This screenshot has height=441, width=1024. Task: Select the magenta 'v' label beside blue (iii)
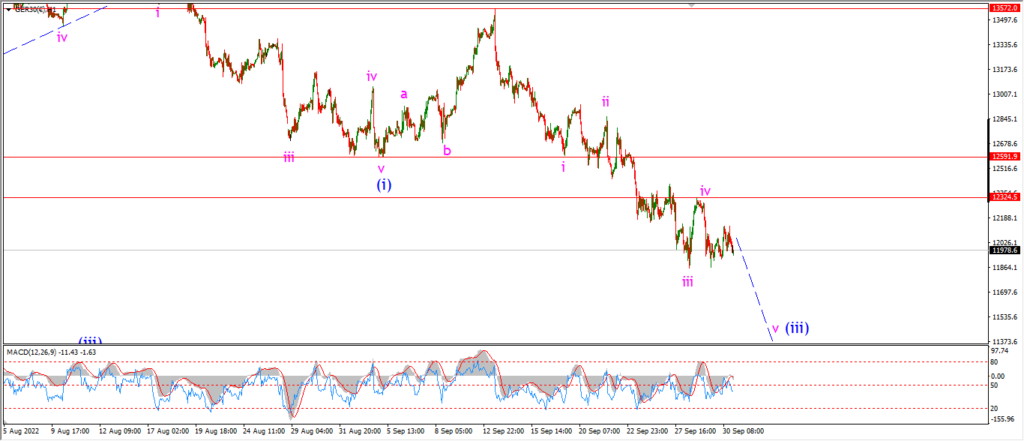(775, 328)
